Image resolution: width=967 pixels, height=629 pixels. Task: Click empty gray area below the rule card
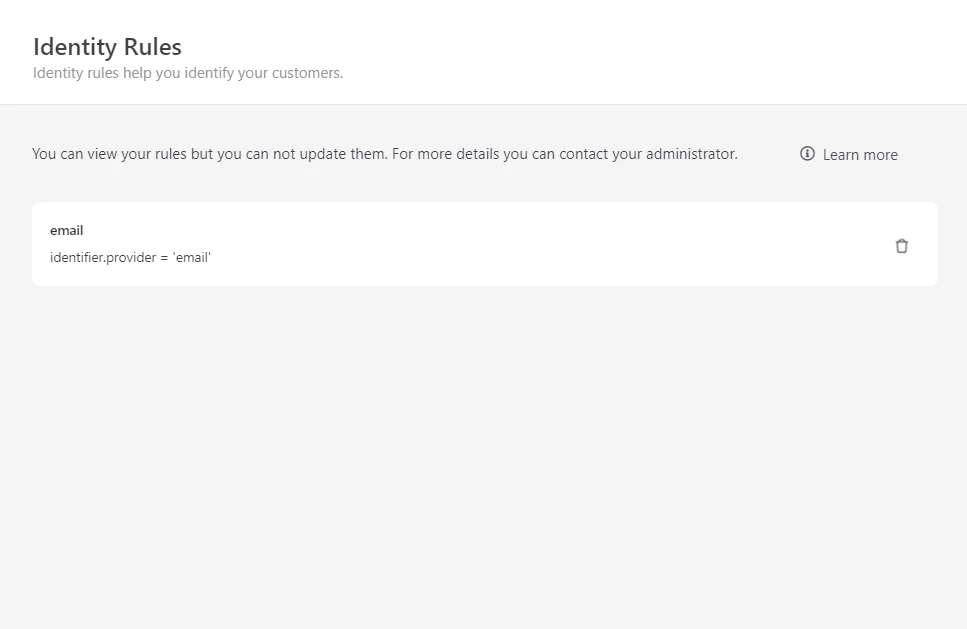484,456
